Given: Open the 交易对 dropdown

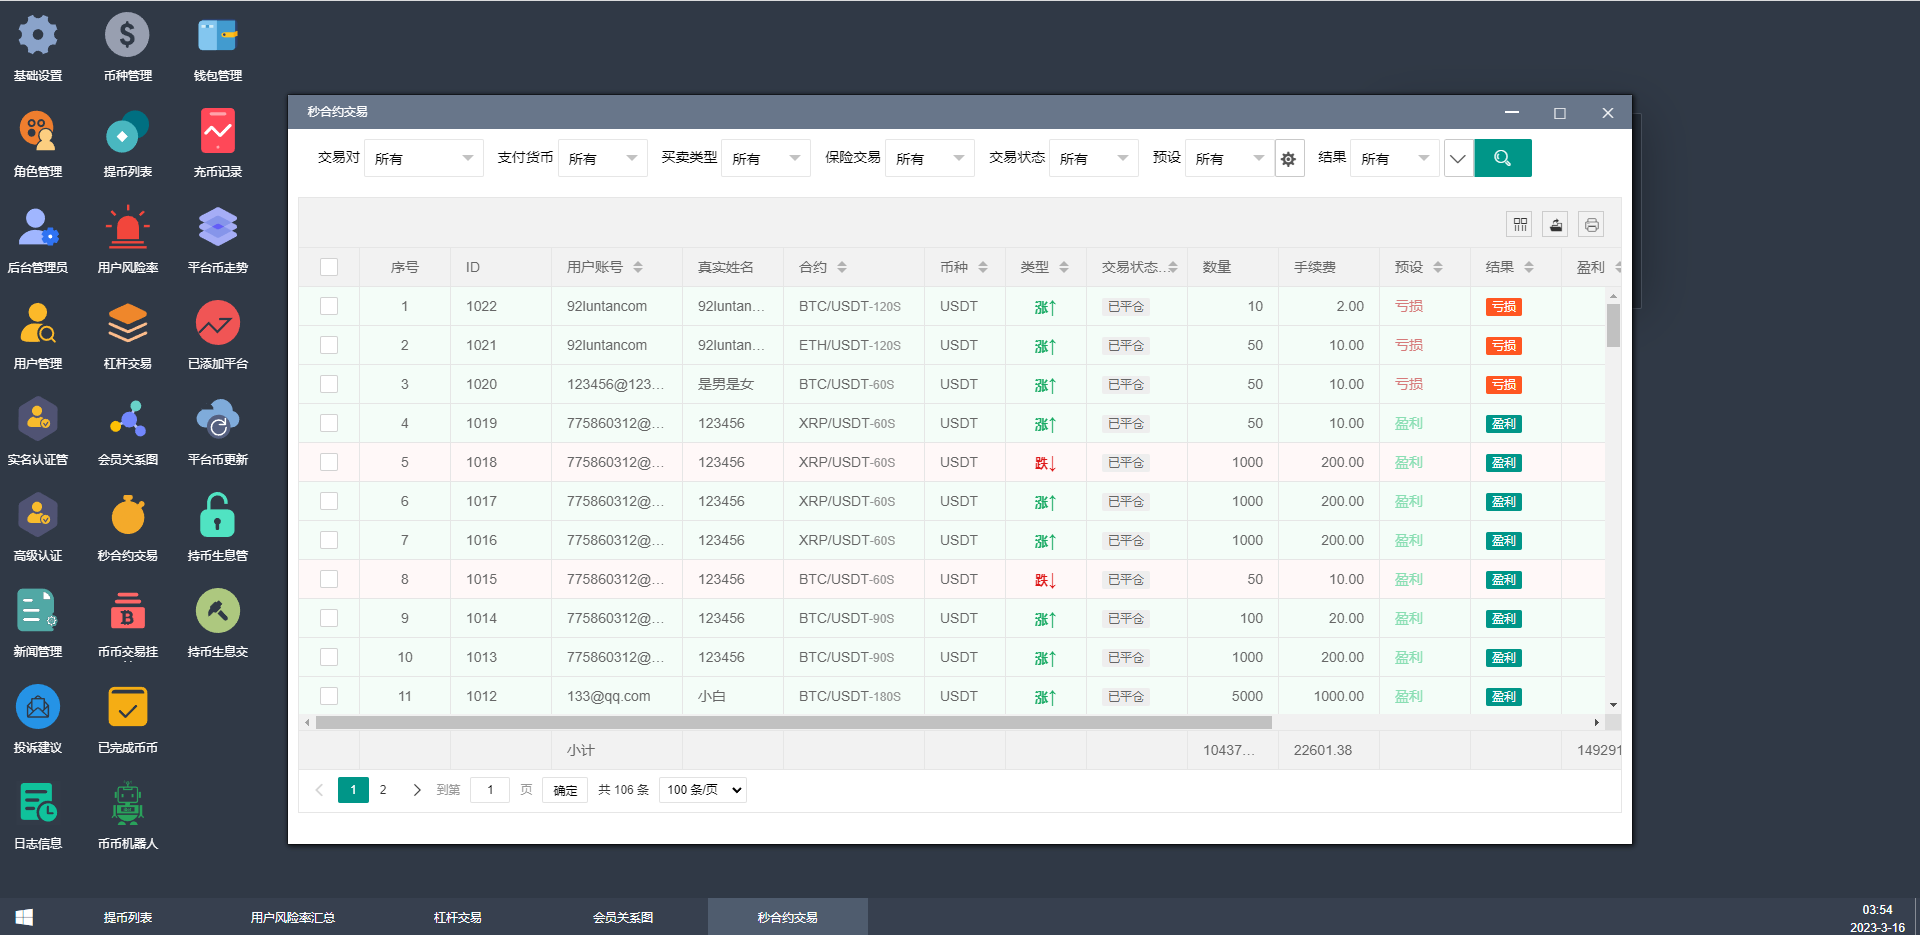Looking at the screenshot, I should 424,158.
